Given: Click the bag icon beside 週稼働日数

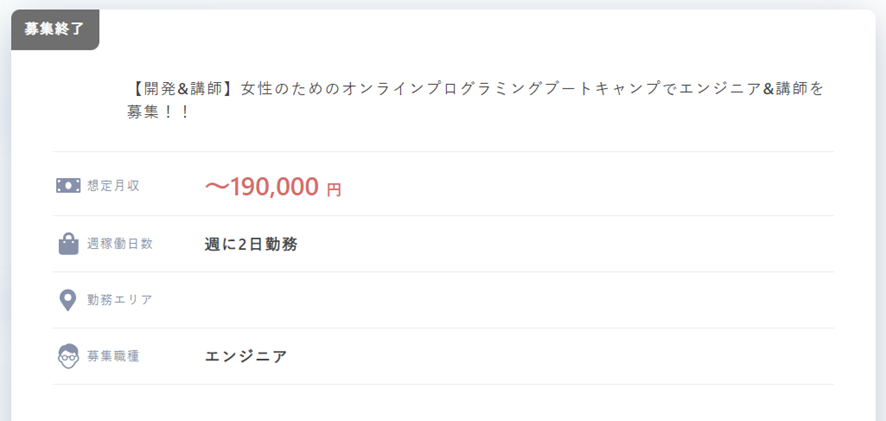Looking at the screenshot, I should click(x=68, y=244).
